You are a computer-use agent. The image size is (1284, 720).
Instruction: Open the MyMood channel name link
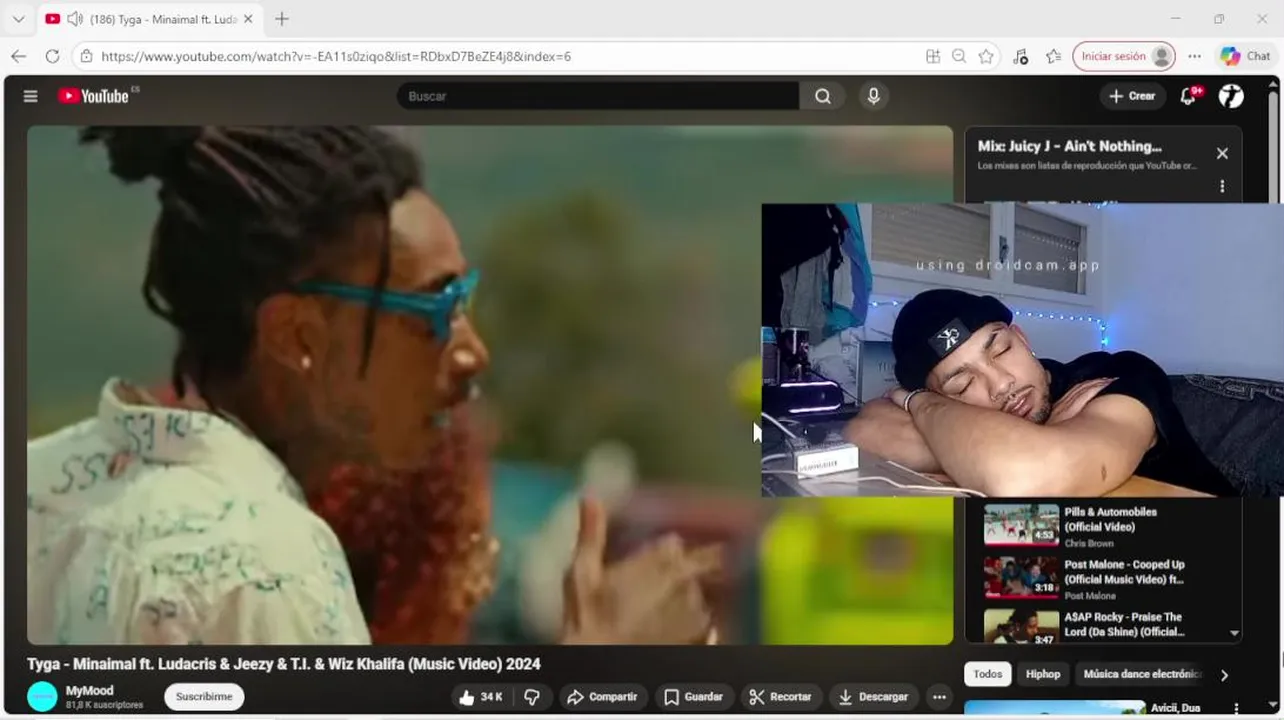(90, 691)
